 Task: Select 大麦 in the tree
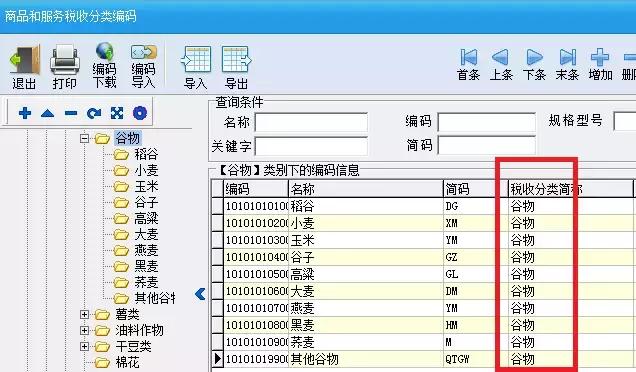coord(146,234)
